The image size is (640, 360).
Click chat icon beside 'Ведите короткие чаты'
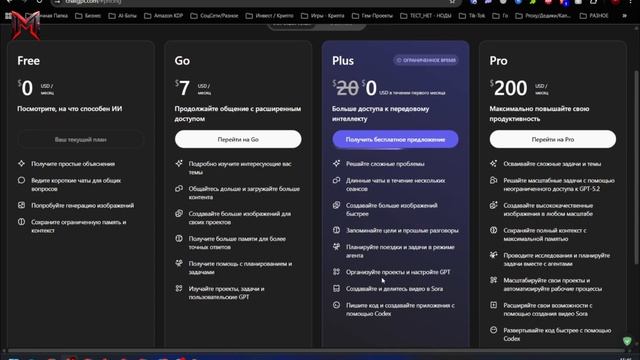point(21,180)
